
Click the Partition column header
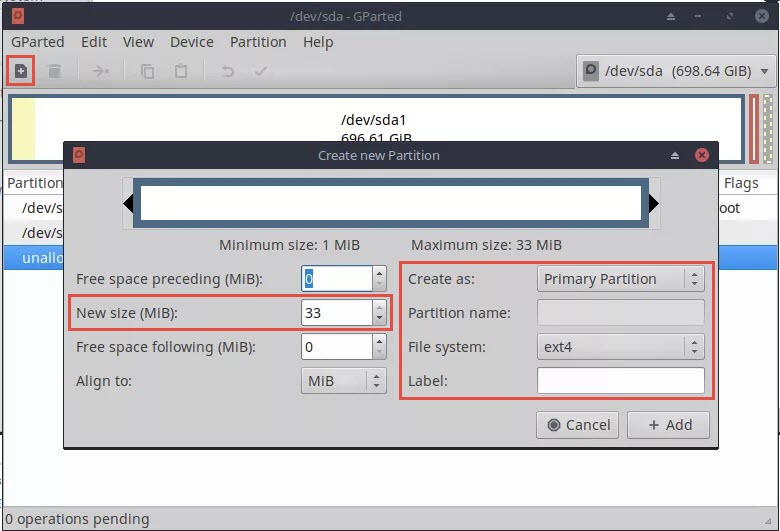click(34, 183)
